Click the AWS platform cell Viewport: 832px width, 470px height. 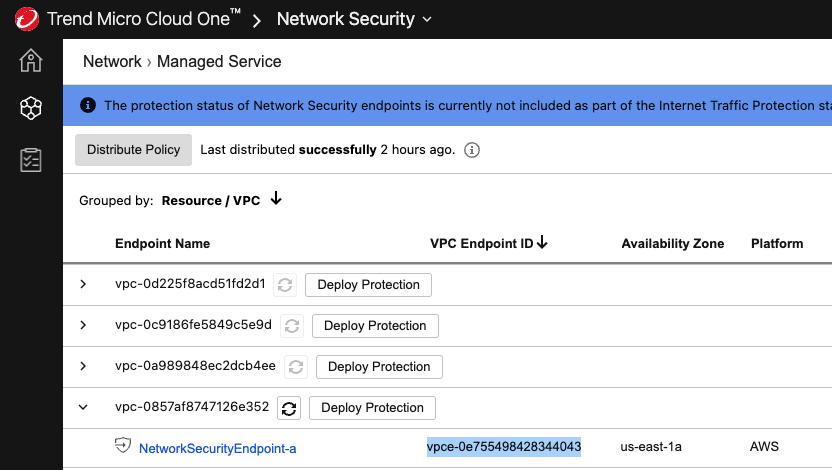coord(764,447)
